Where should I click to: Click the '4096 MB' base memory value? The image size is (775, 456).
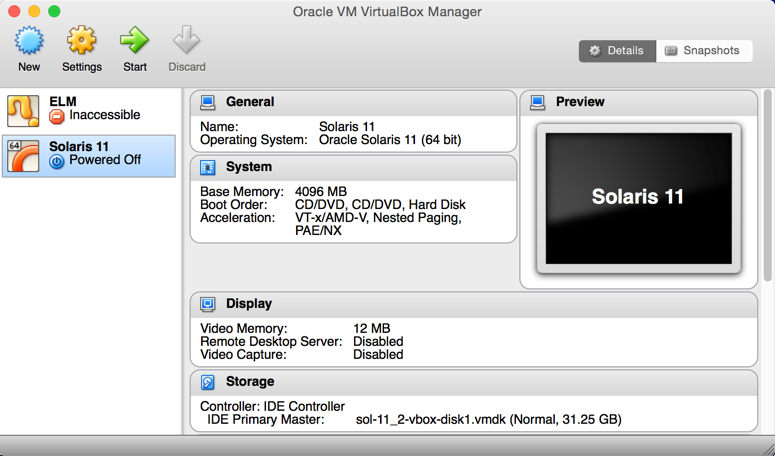click(321, 191)
